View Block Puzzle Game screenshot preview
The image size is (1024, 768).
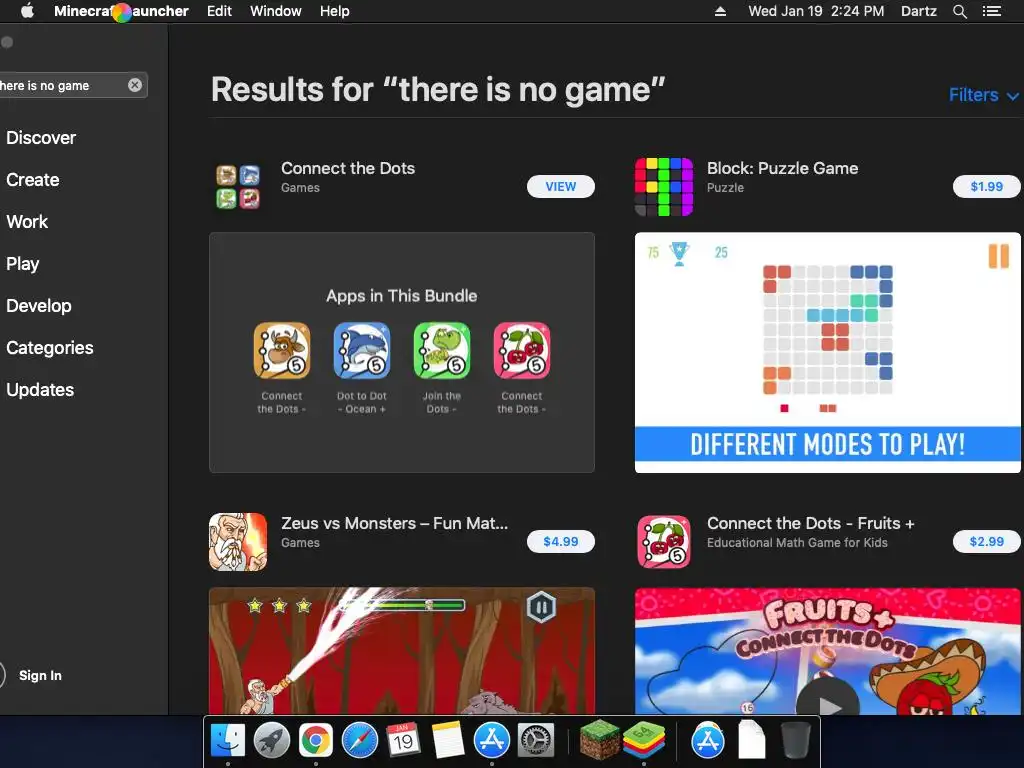click(x=827, y=353)
